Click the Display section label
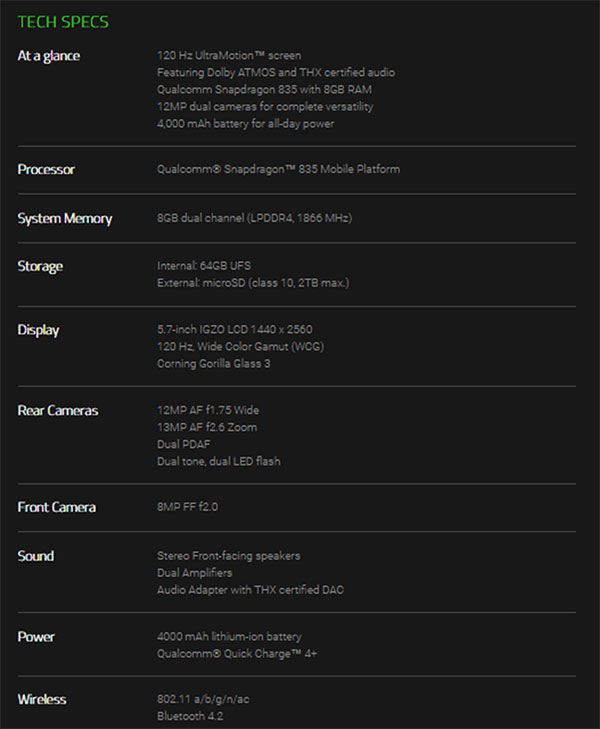The height and width of the screenshot is (729, 600). [38, 330]
